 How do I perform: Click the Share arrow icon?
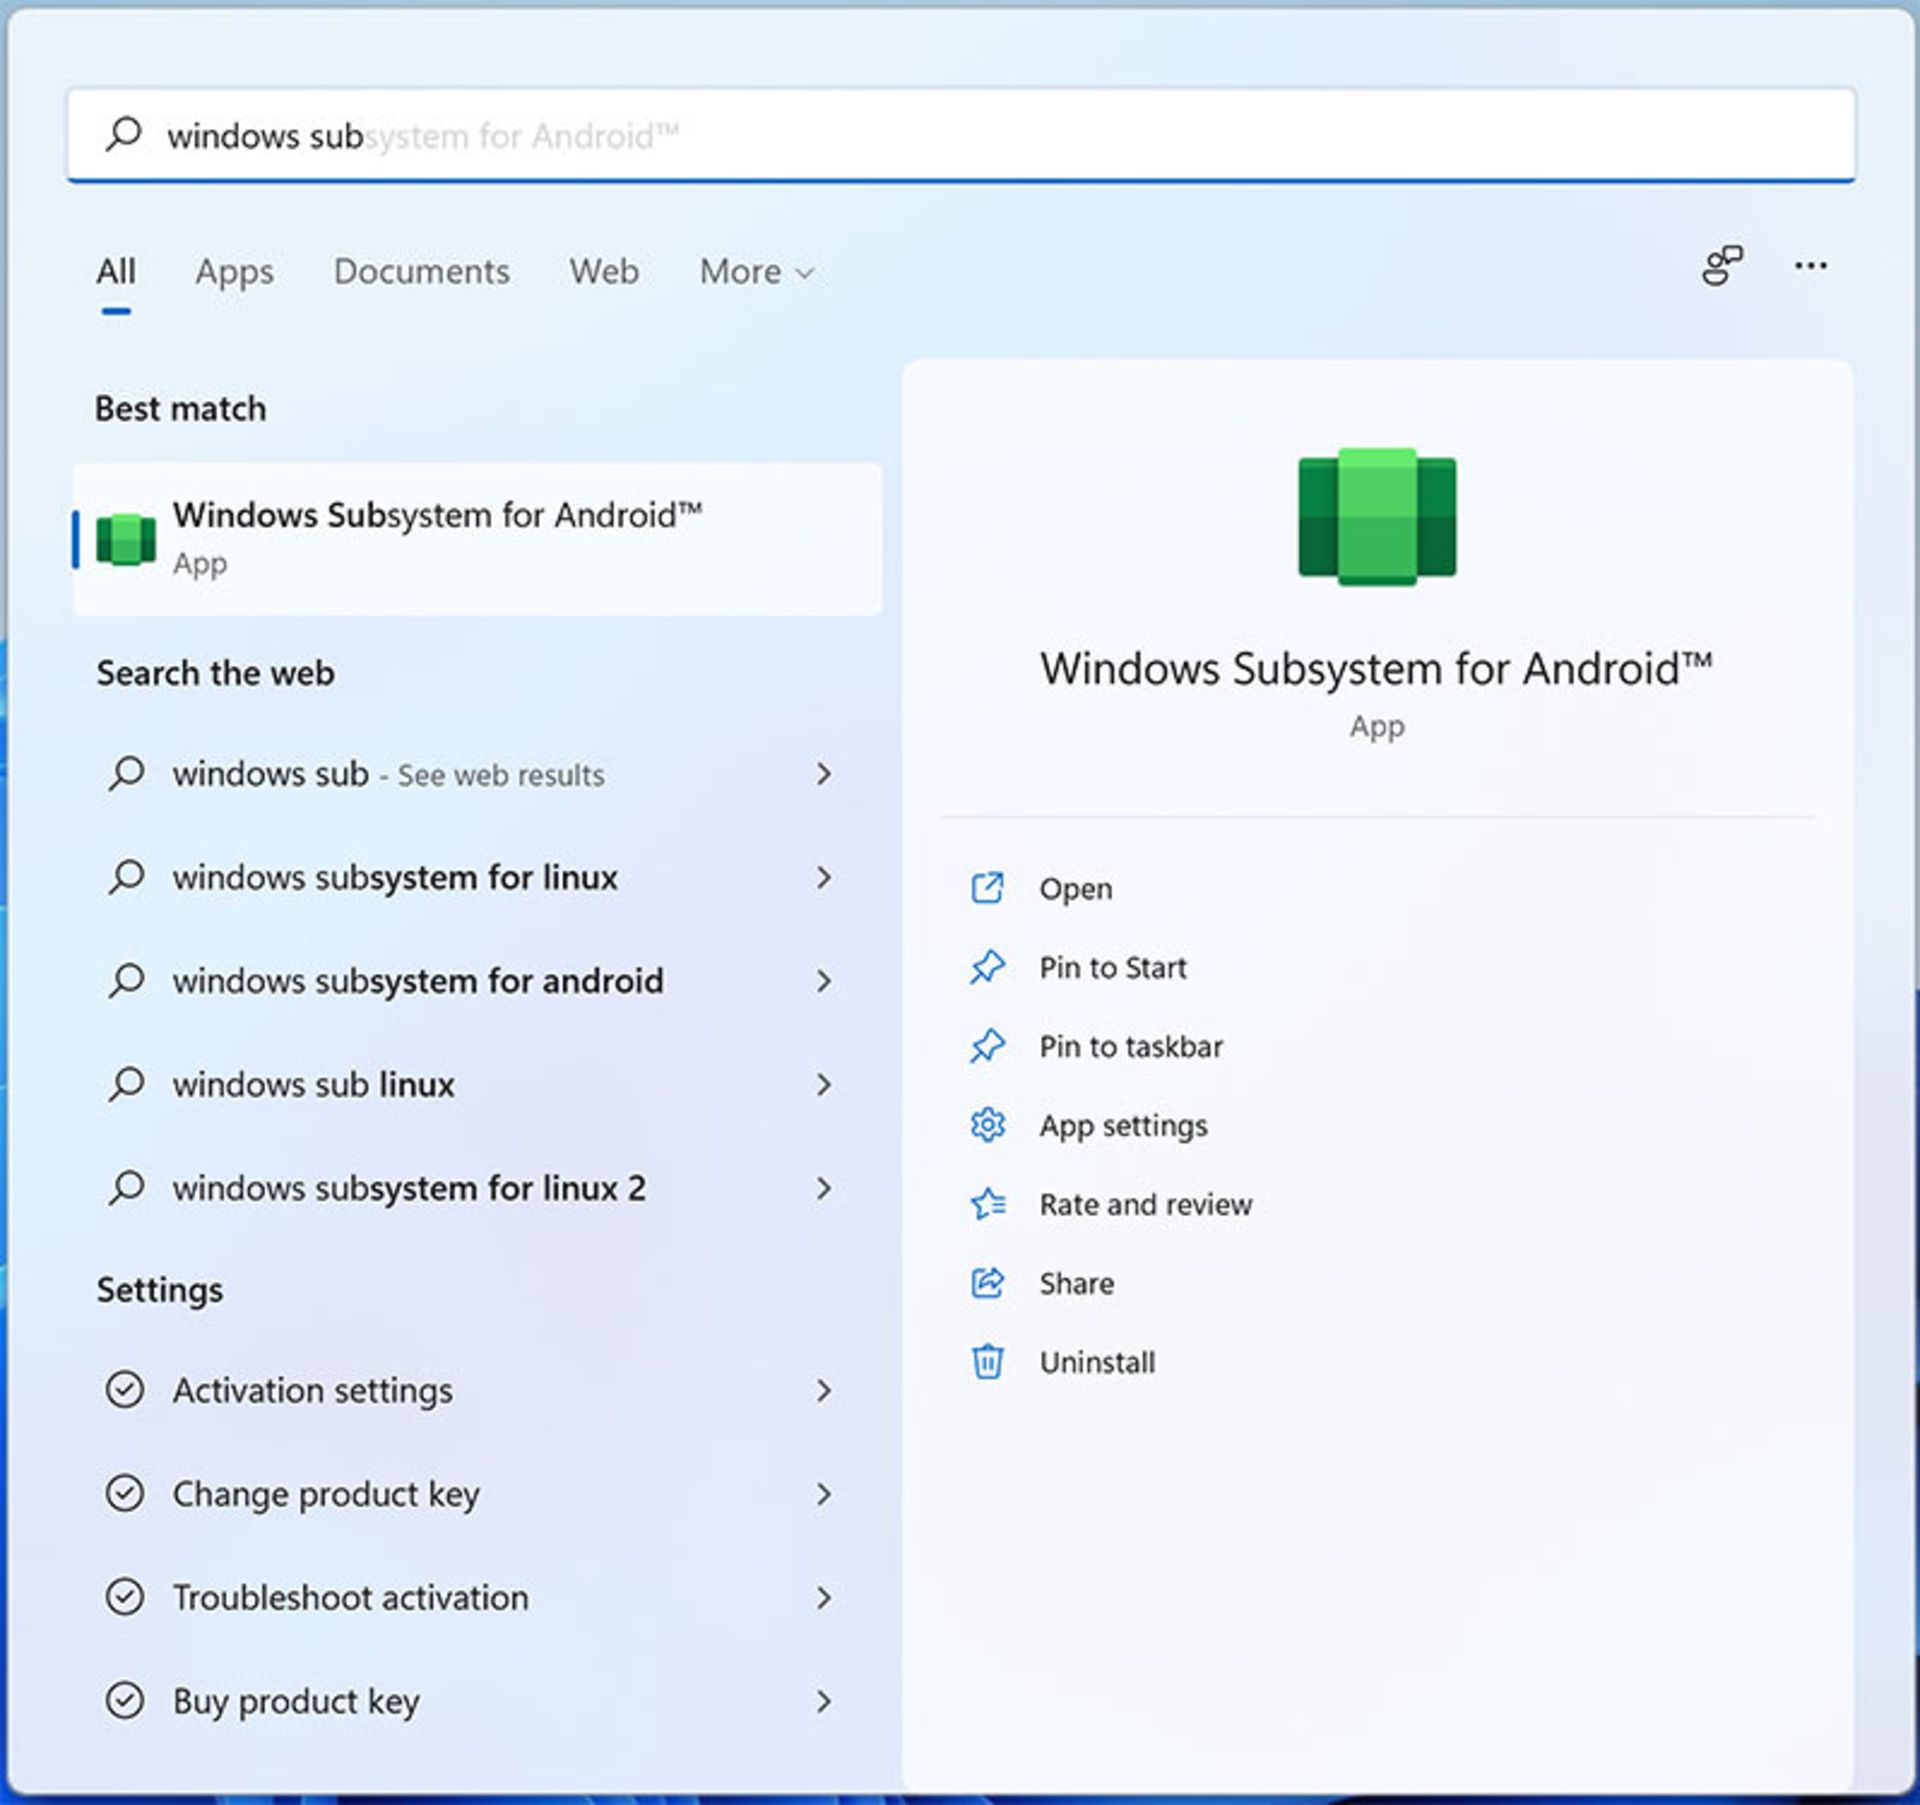987,1283
